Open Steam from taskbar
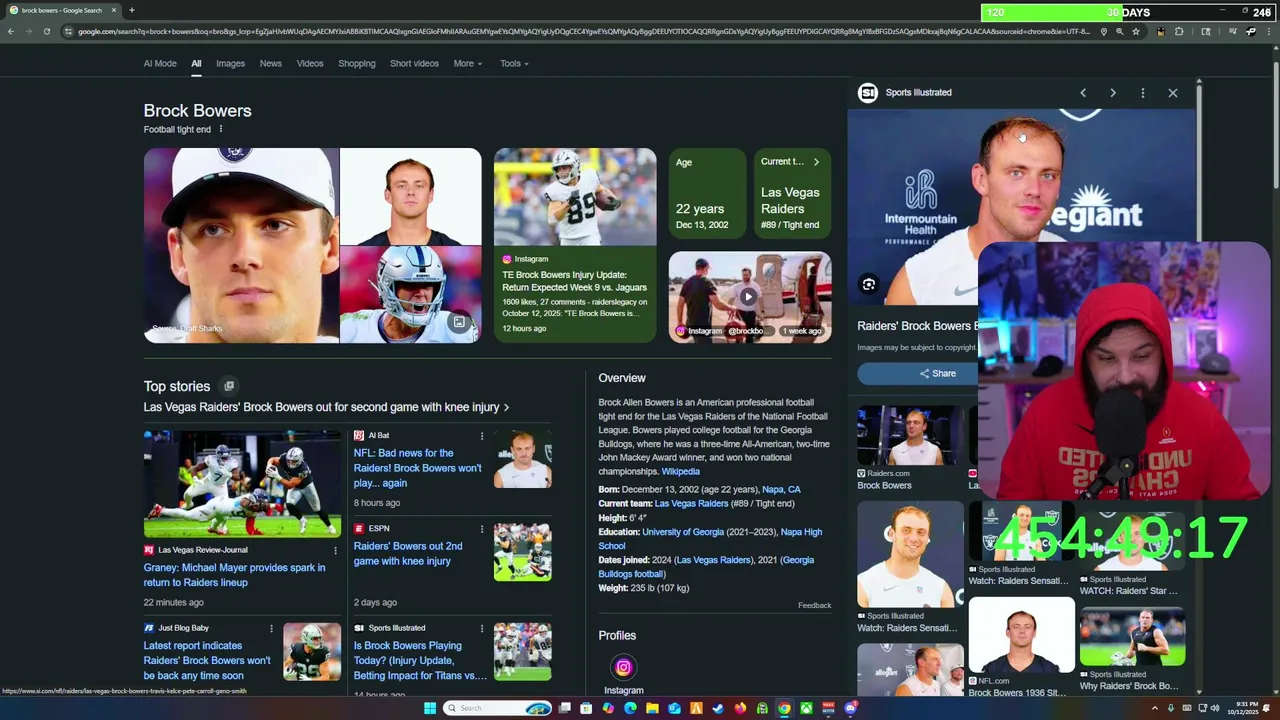The height and width of the screenshot is (720, 1280). (718, 708)
